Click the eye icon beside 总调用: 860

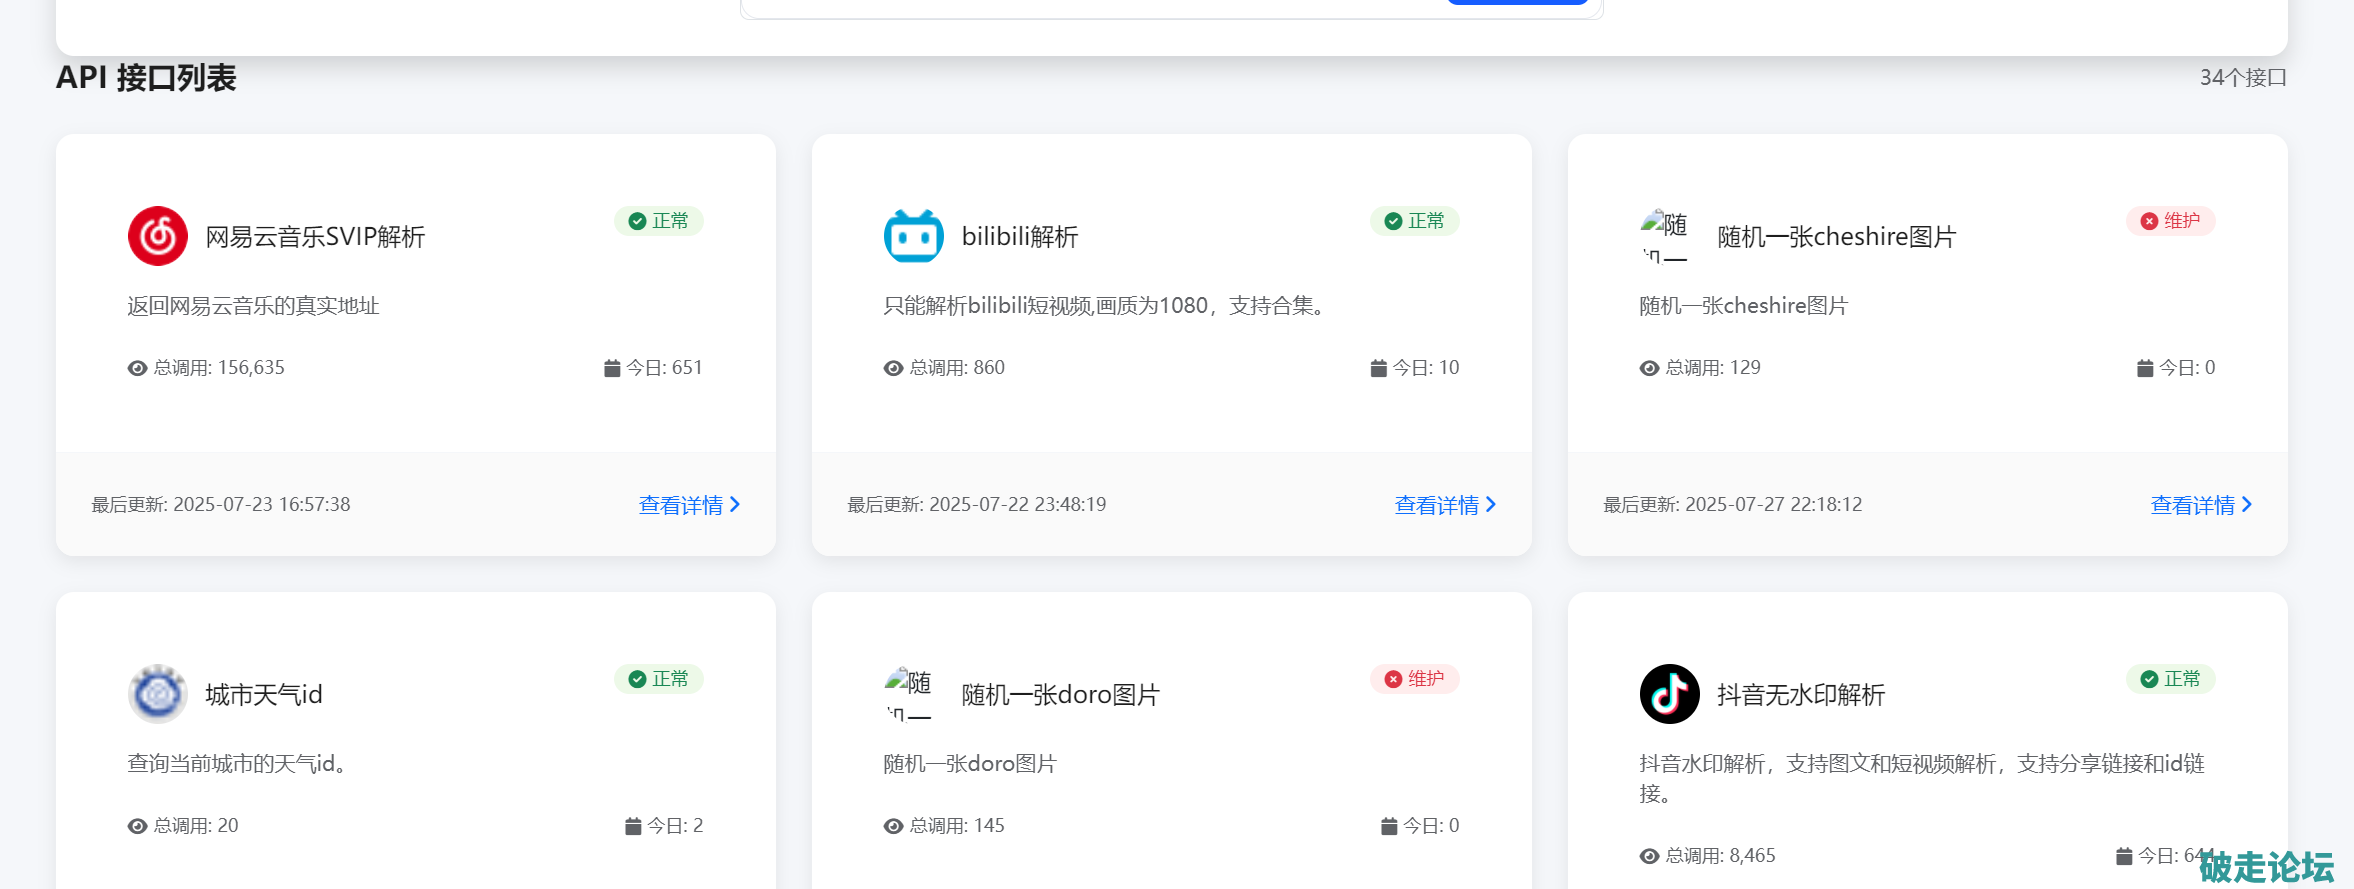coord(893,368)
